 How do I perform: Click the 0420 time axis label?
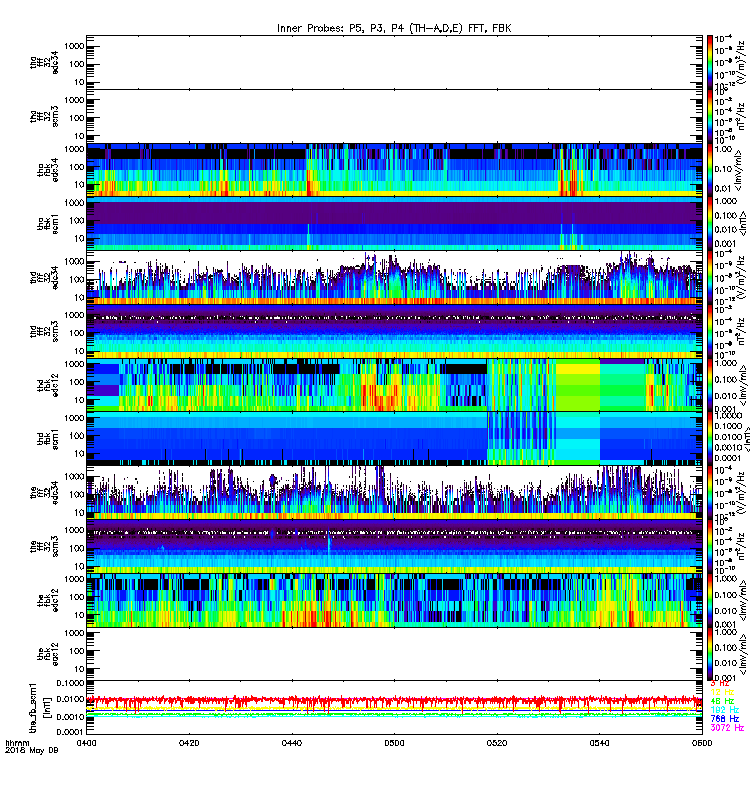[189, 743]
